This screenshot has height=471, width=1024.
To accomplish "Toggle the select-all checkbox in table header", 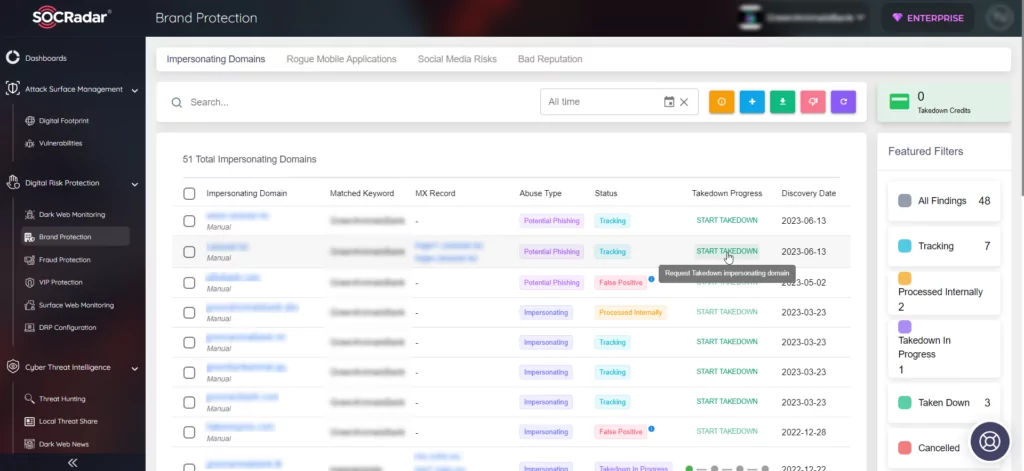I will [x=189, y=193].
